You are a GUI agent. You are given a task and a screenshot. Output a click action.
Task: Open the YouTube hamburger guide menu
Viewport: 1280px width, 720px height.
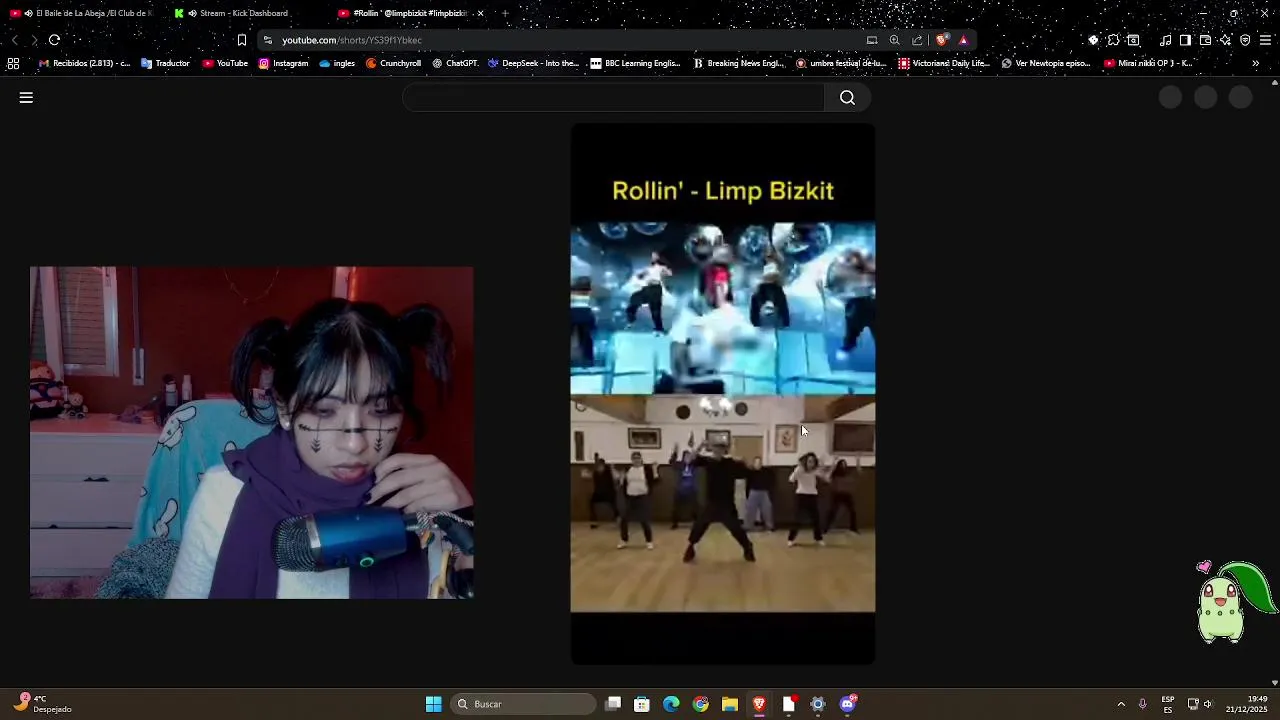click(x=26, y=97)
